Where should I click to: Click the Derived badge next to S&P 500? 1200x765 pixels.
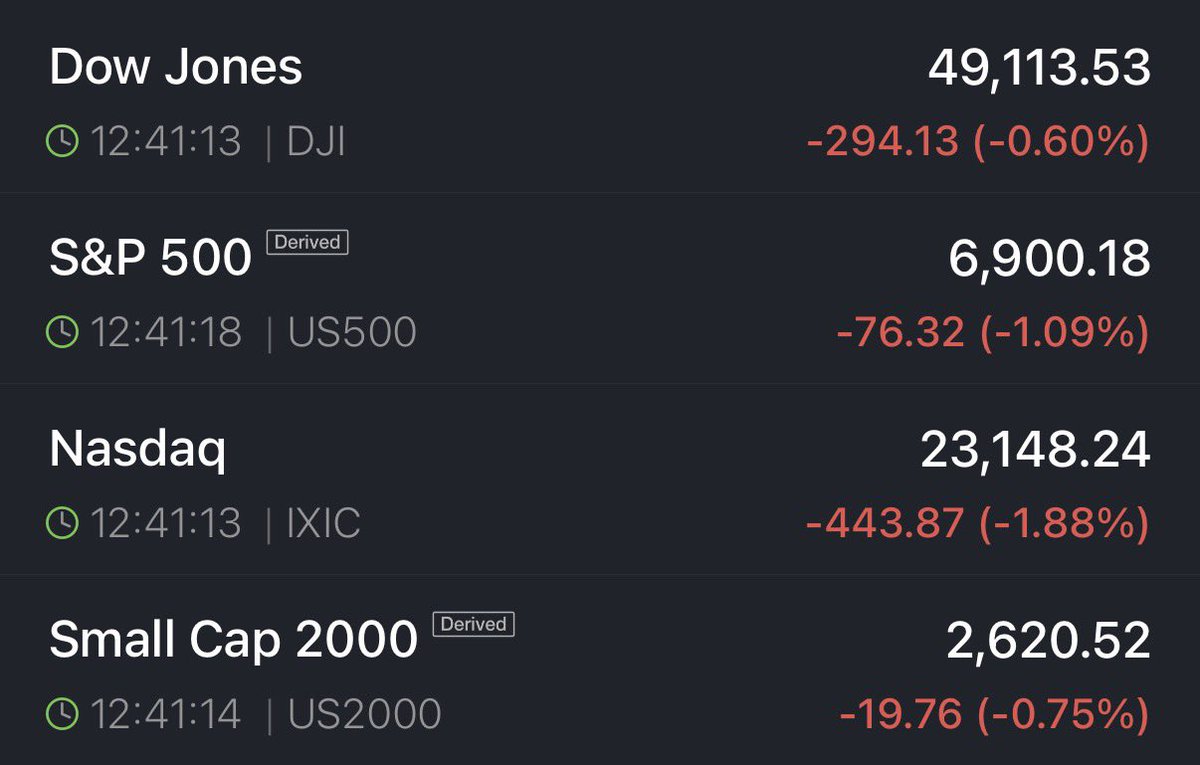[x=307, y=242]
